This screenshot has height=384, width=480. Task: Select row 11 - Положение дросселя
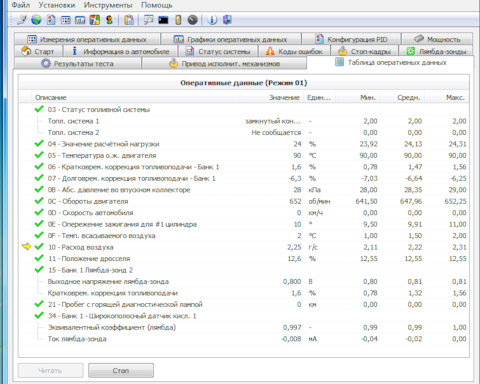click(244, 258)
